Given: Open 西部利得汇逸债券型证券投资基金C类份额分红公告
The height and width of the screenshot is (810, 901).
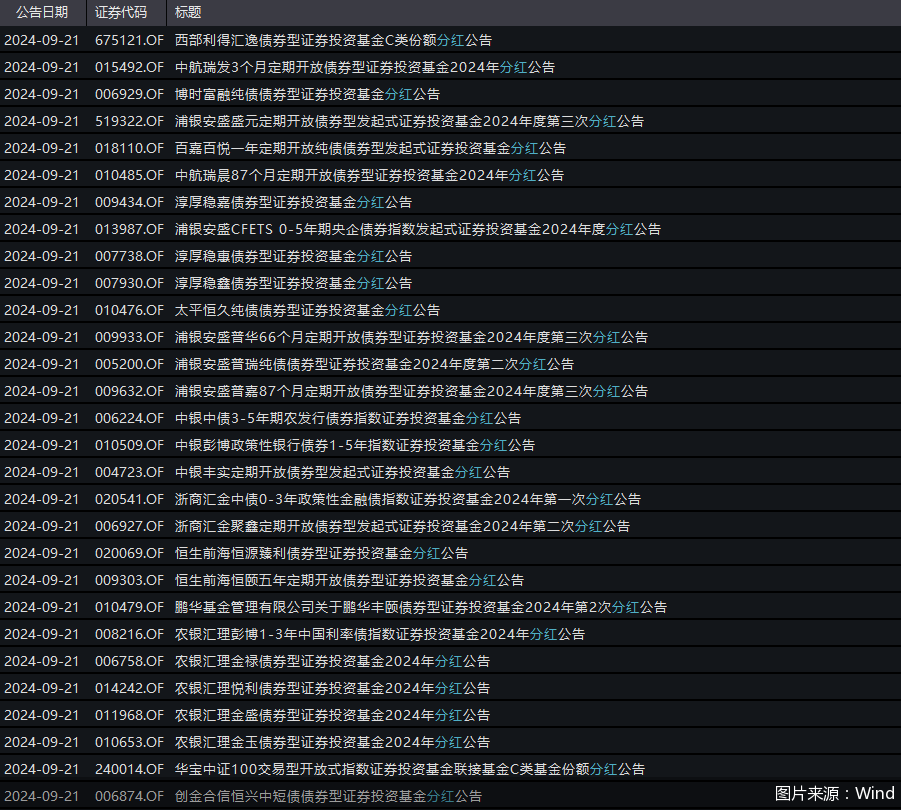Looking at the screenshot, I should (x=333, y=40).
